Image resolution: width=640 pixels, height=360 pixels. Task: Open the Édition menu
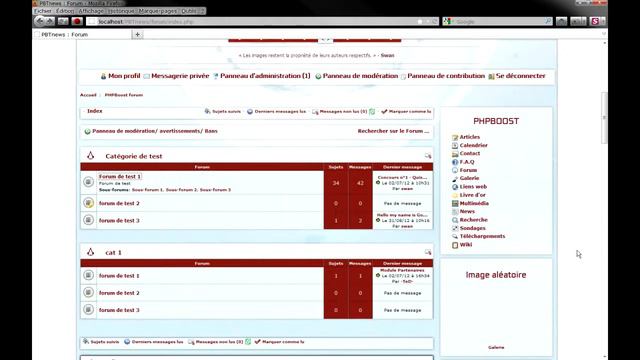point(65,11)
